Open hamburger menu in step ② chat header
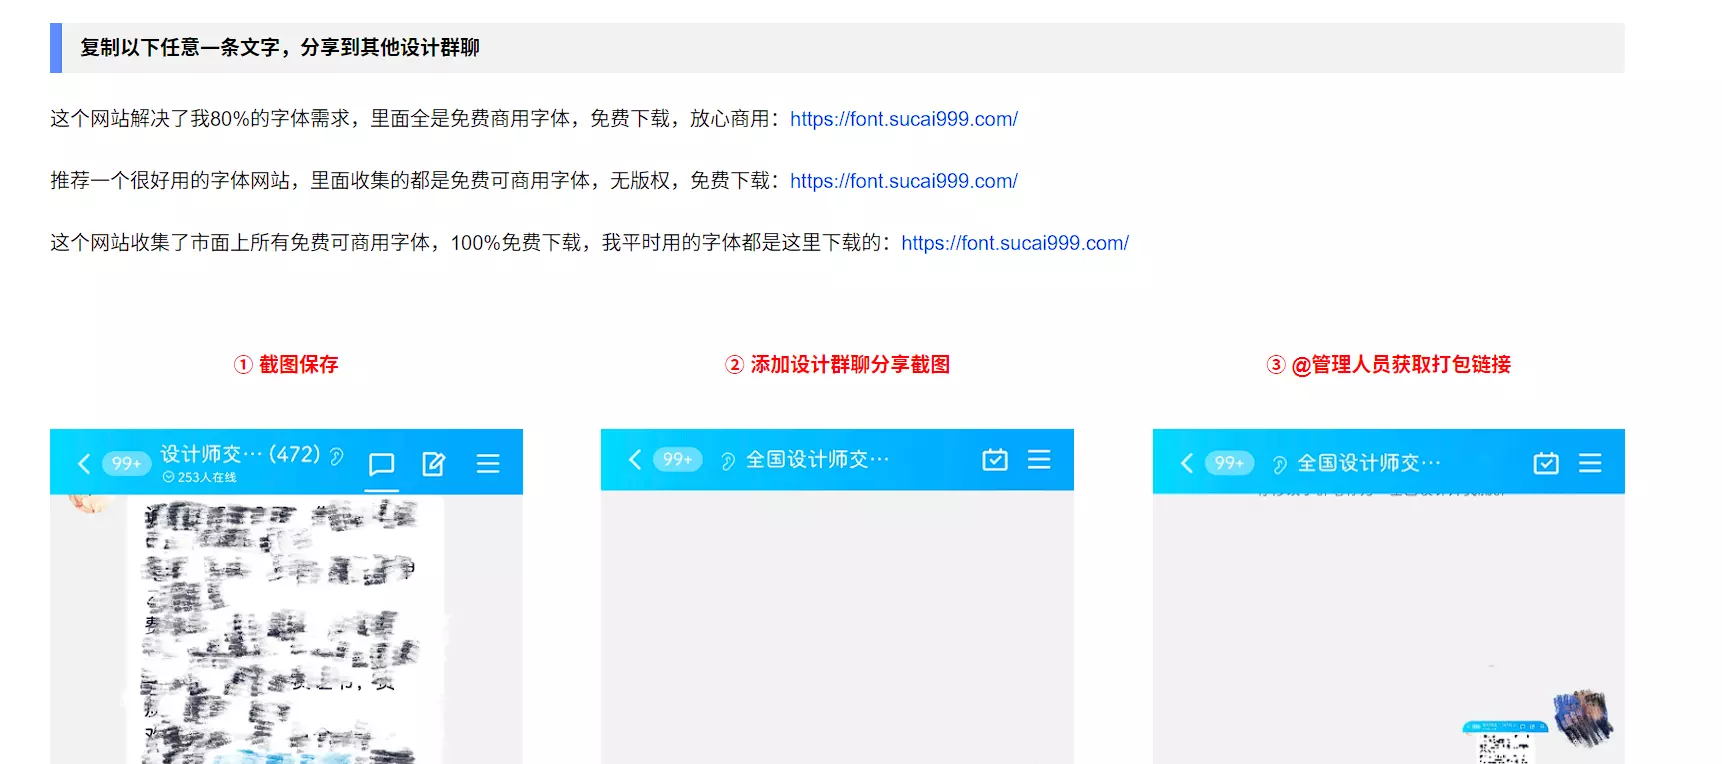This screenshot has width=1722, height=764. 1039,459
